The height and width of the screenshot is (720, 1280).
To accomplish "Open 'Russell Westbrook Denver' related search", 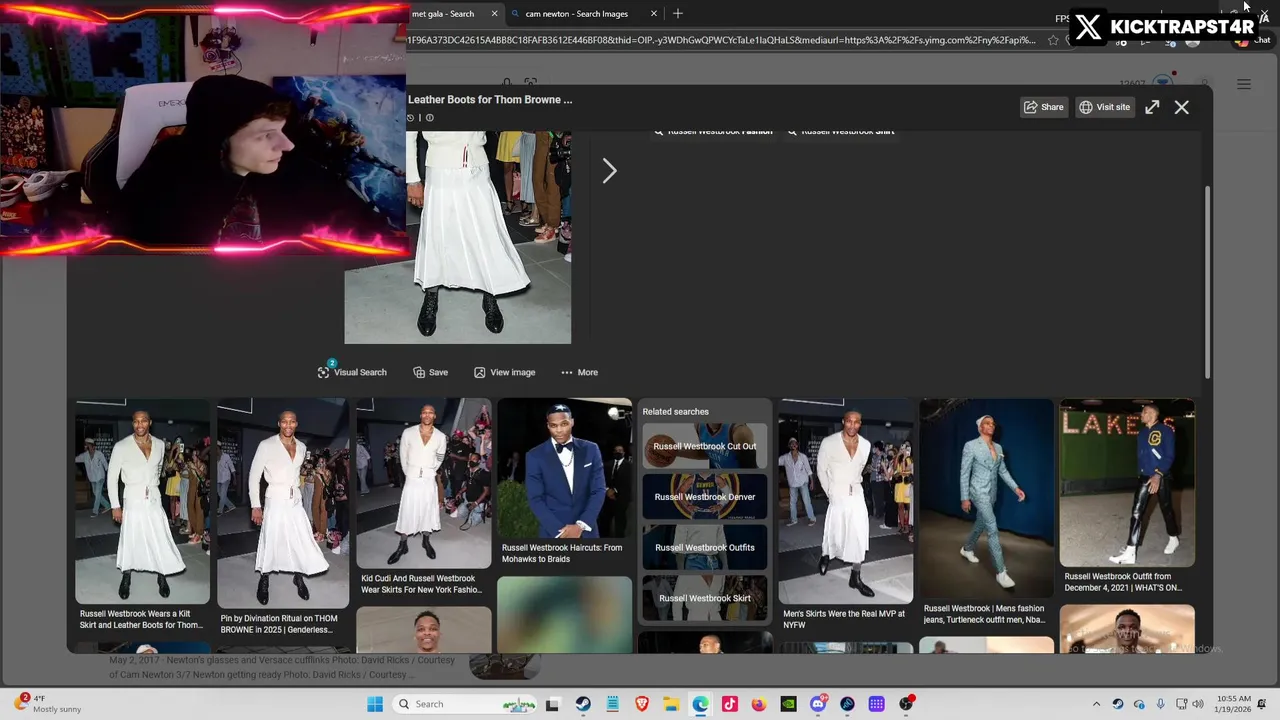I will (705, 497).
